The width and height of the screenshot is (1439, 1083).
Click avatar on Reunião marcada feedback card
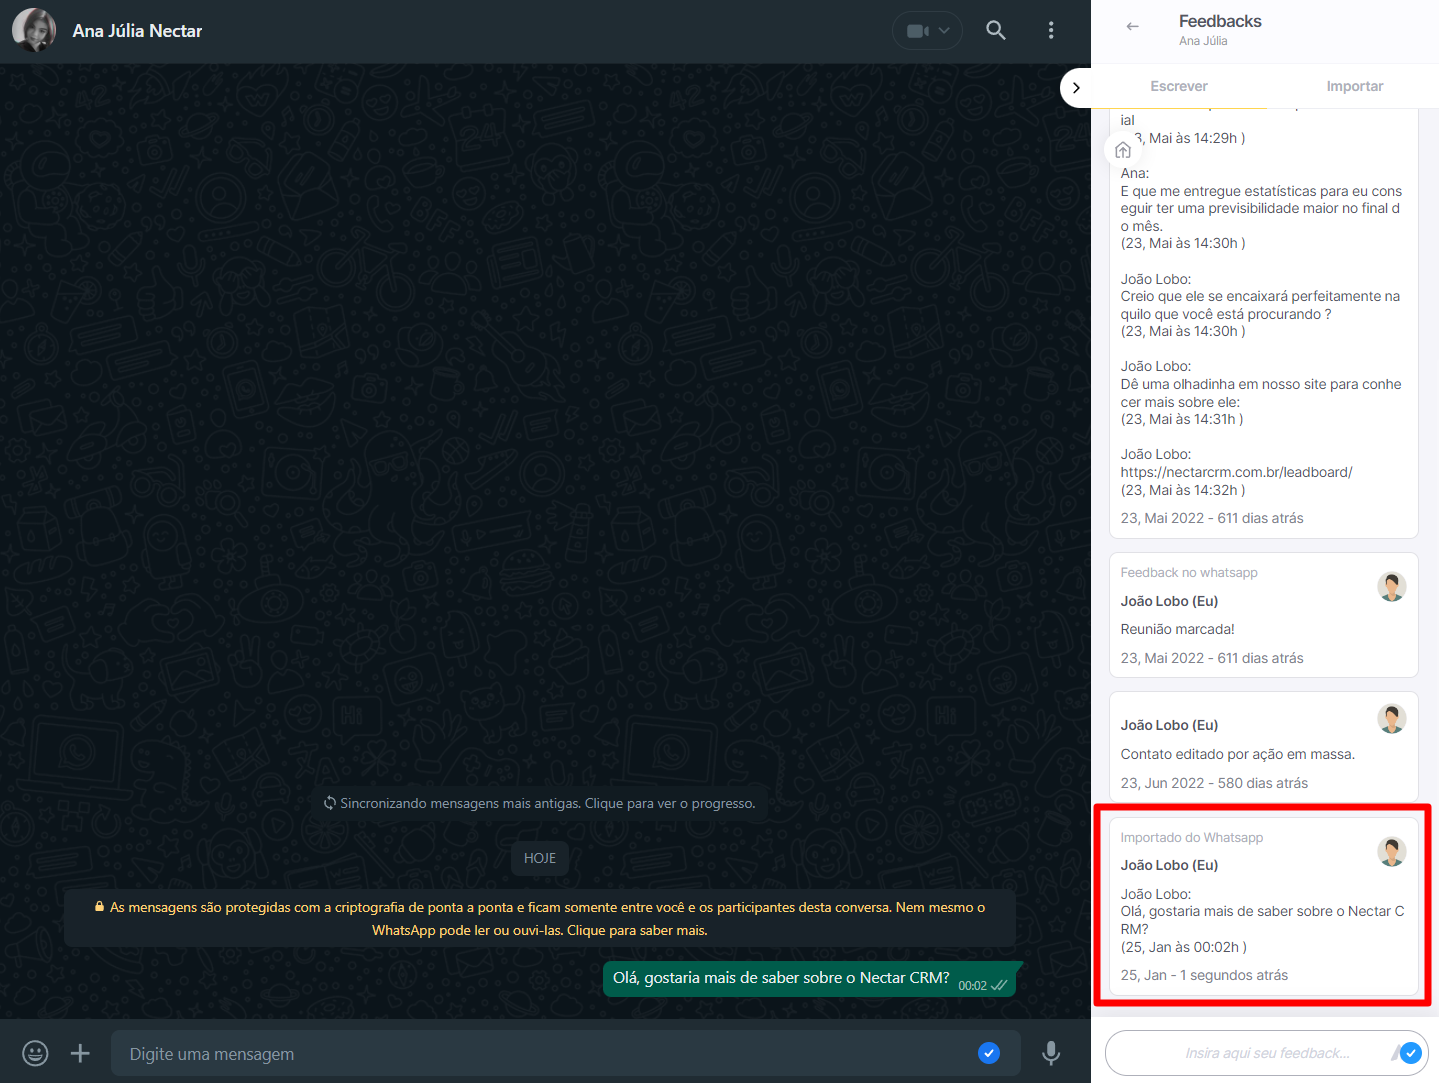[1392, 586]
